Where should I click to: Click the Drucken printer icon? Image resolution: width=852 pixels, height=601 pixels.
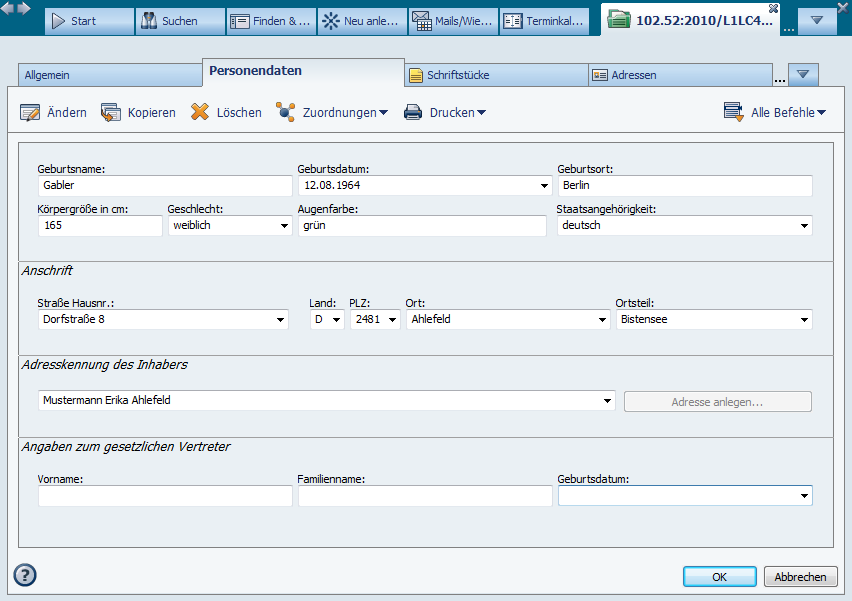click(x=413, y=113)
